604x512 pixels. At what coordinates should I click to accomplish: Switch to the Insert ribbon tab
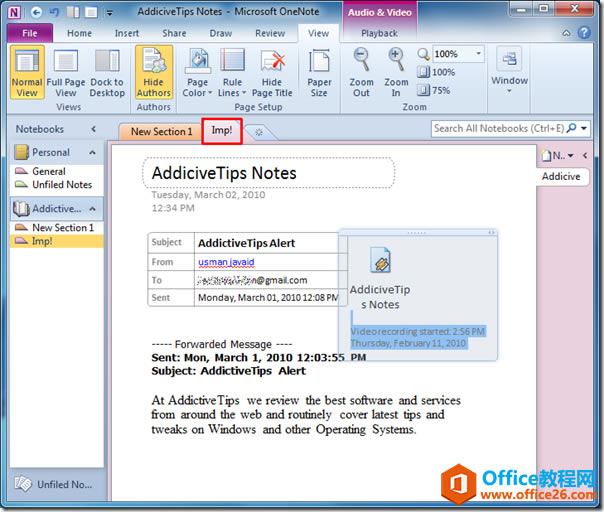127,34
